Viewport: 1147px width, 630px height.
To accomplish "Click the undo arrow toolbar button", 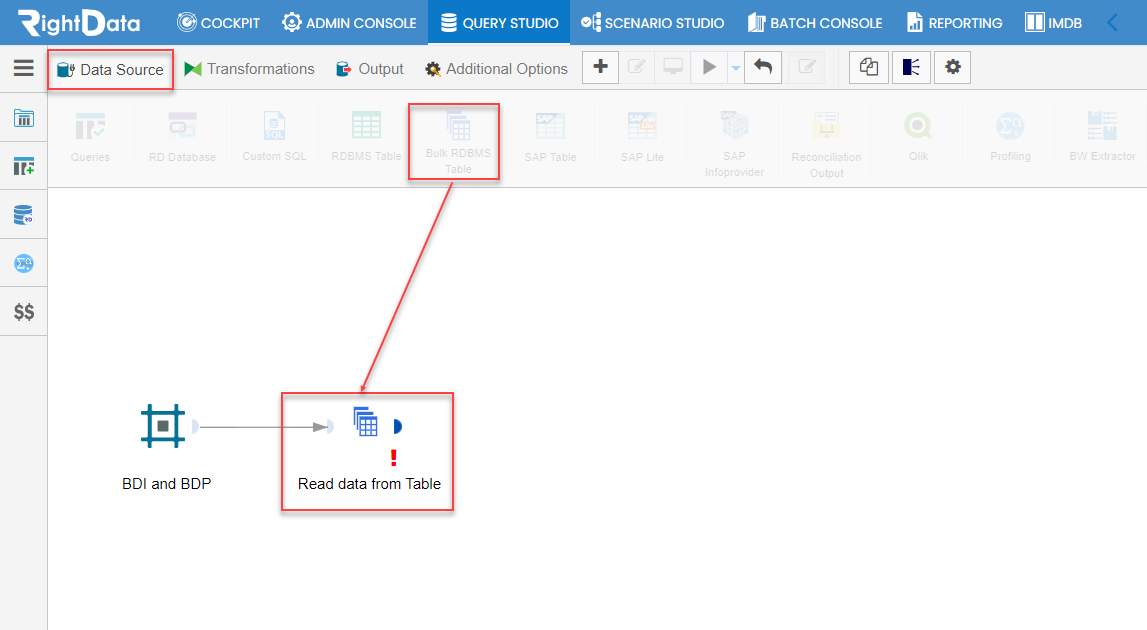I will point(763,67).
